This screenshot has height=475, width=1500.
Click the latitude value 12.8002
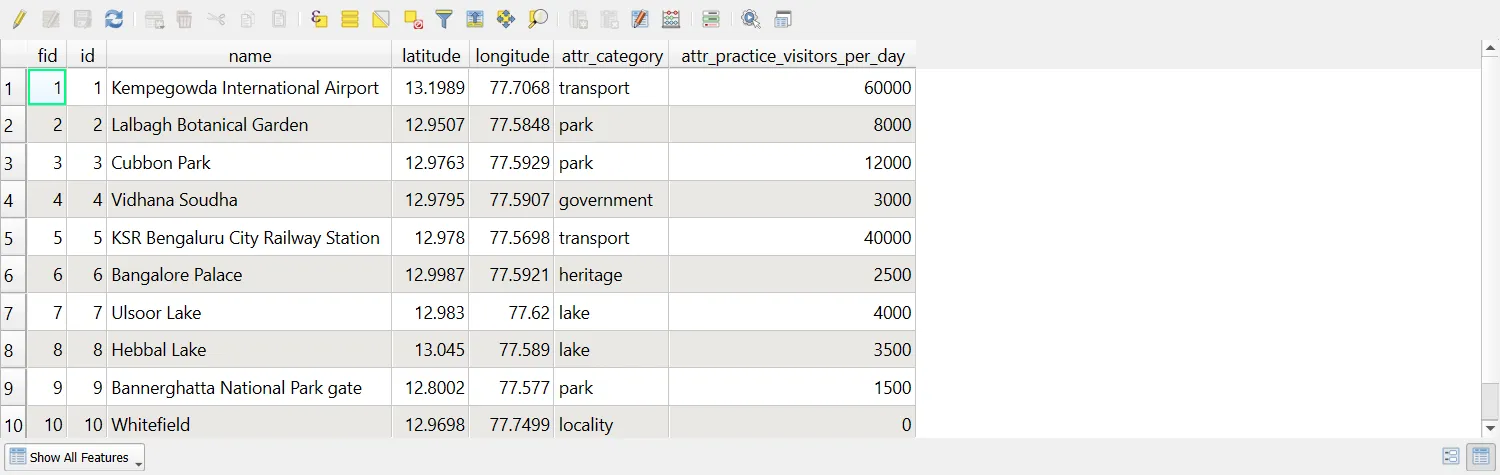(x=431, y=387)
